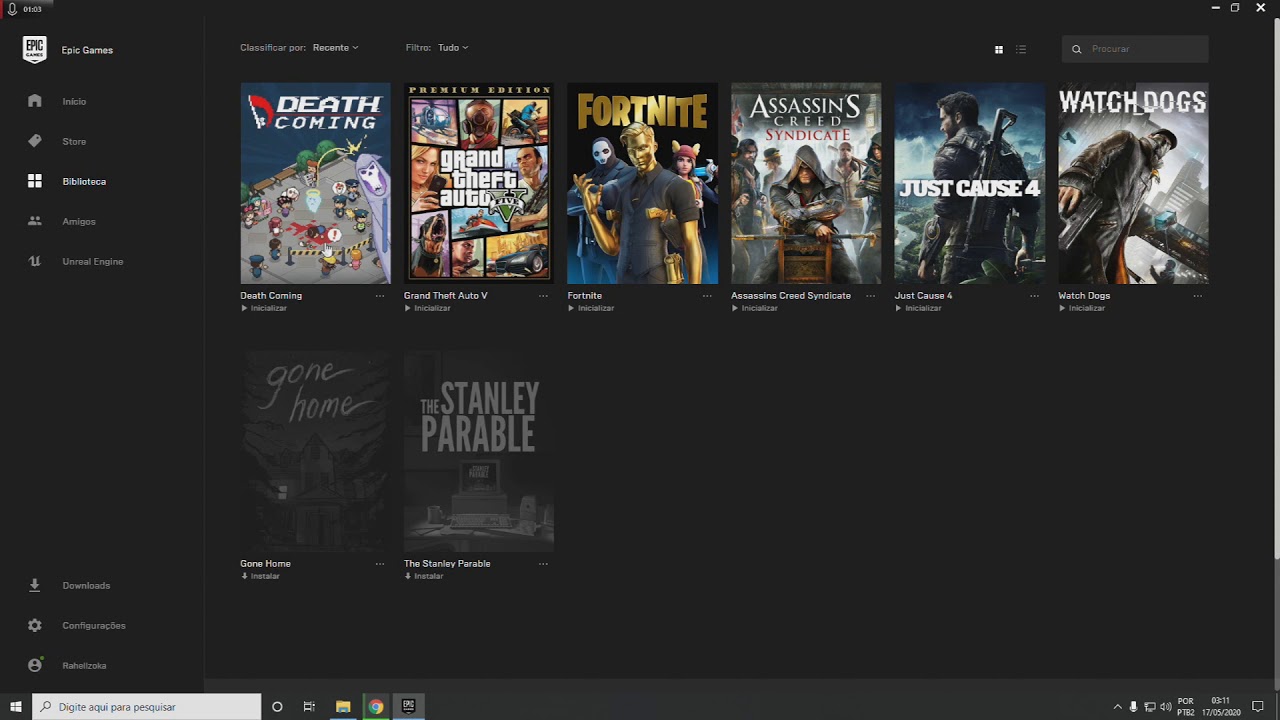Select Store in sidebar menu
Viewport: 1280px width, 720px height.
[74, 141]
